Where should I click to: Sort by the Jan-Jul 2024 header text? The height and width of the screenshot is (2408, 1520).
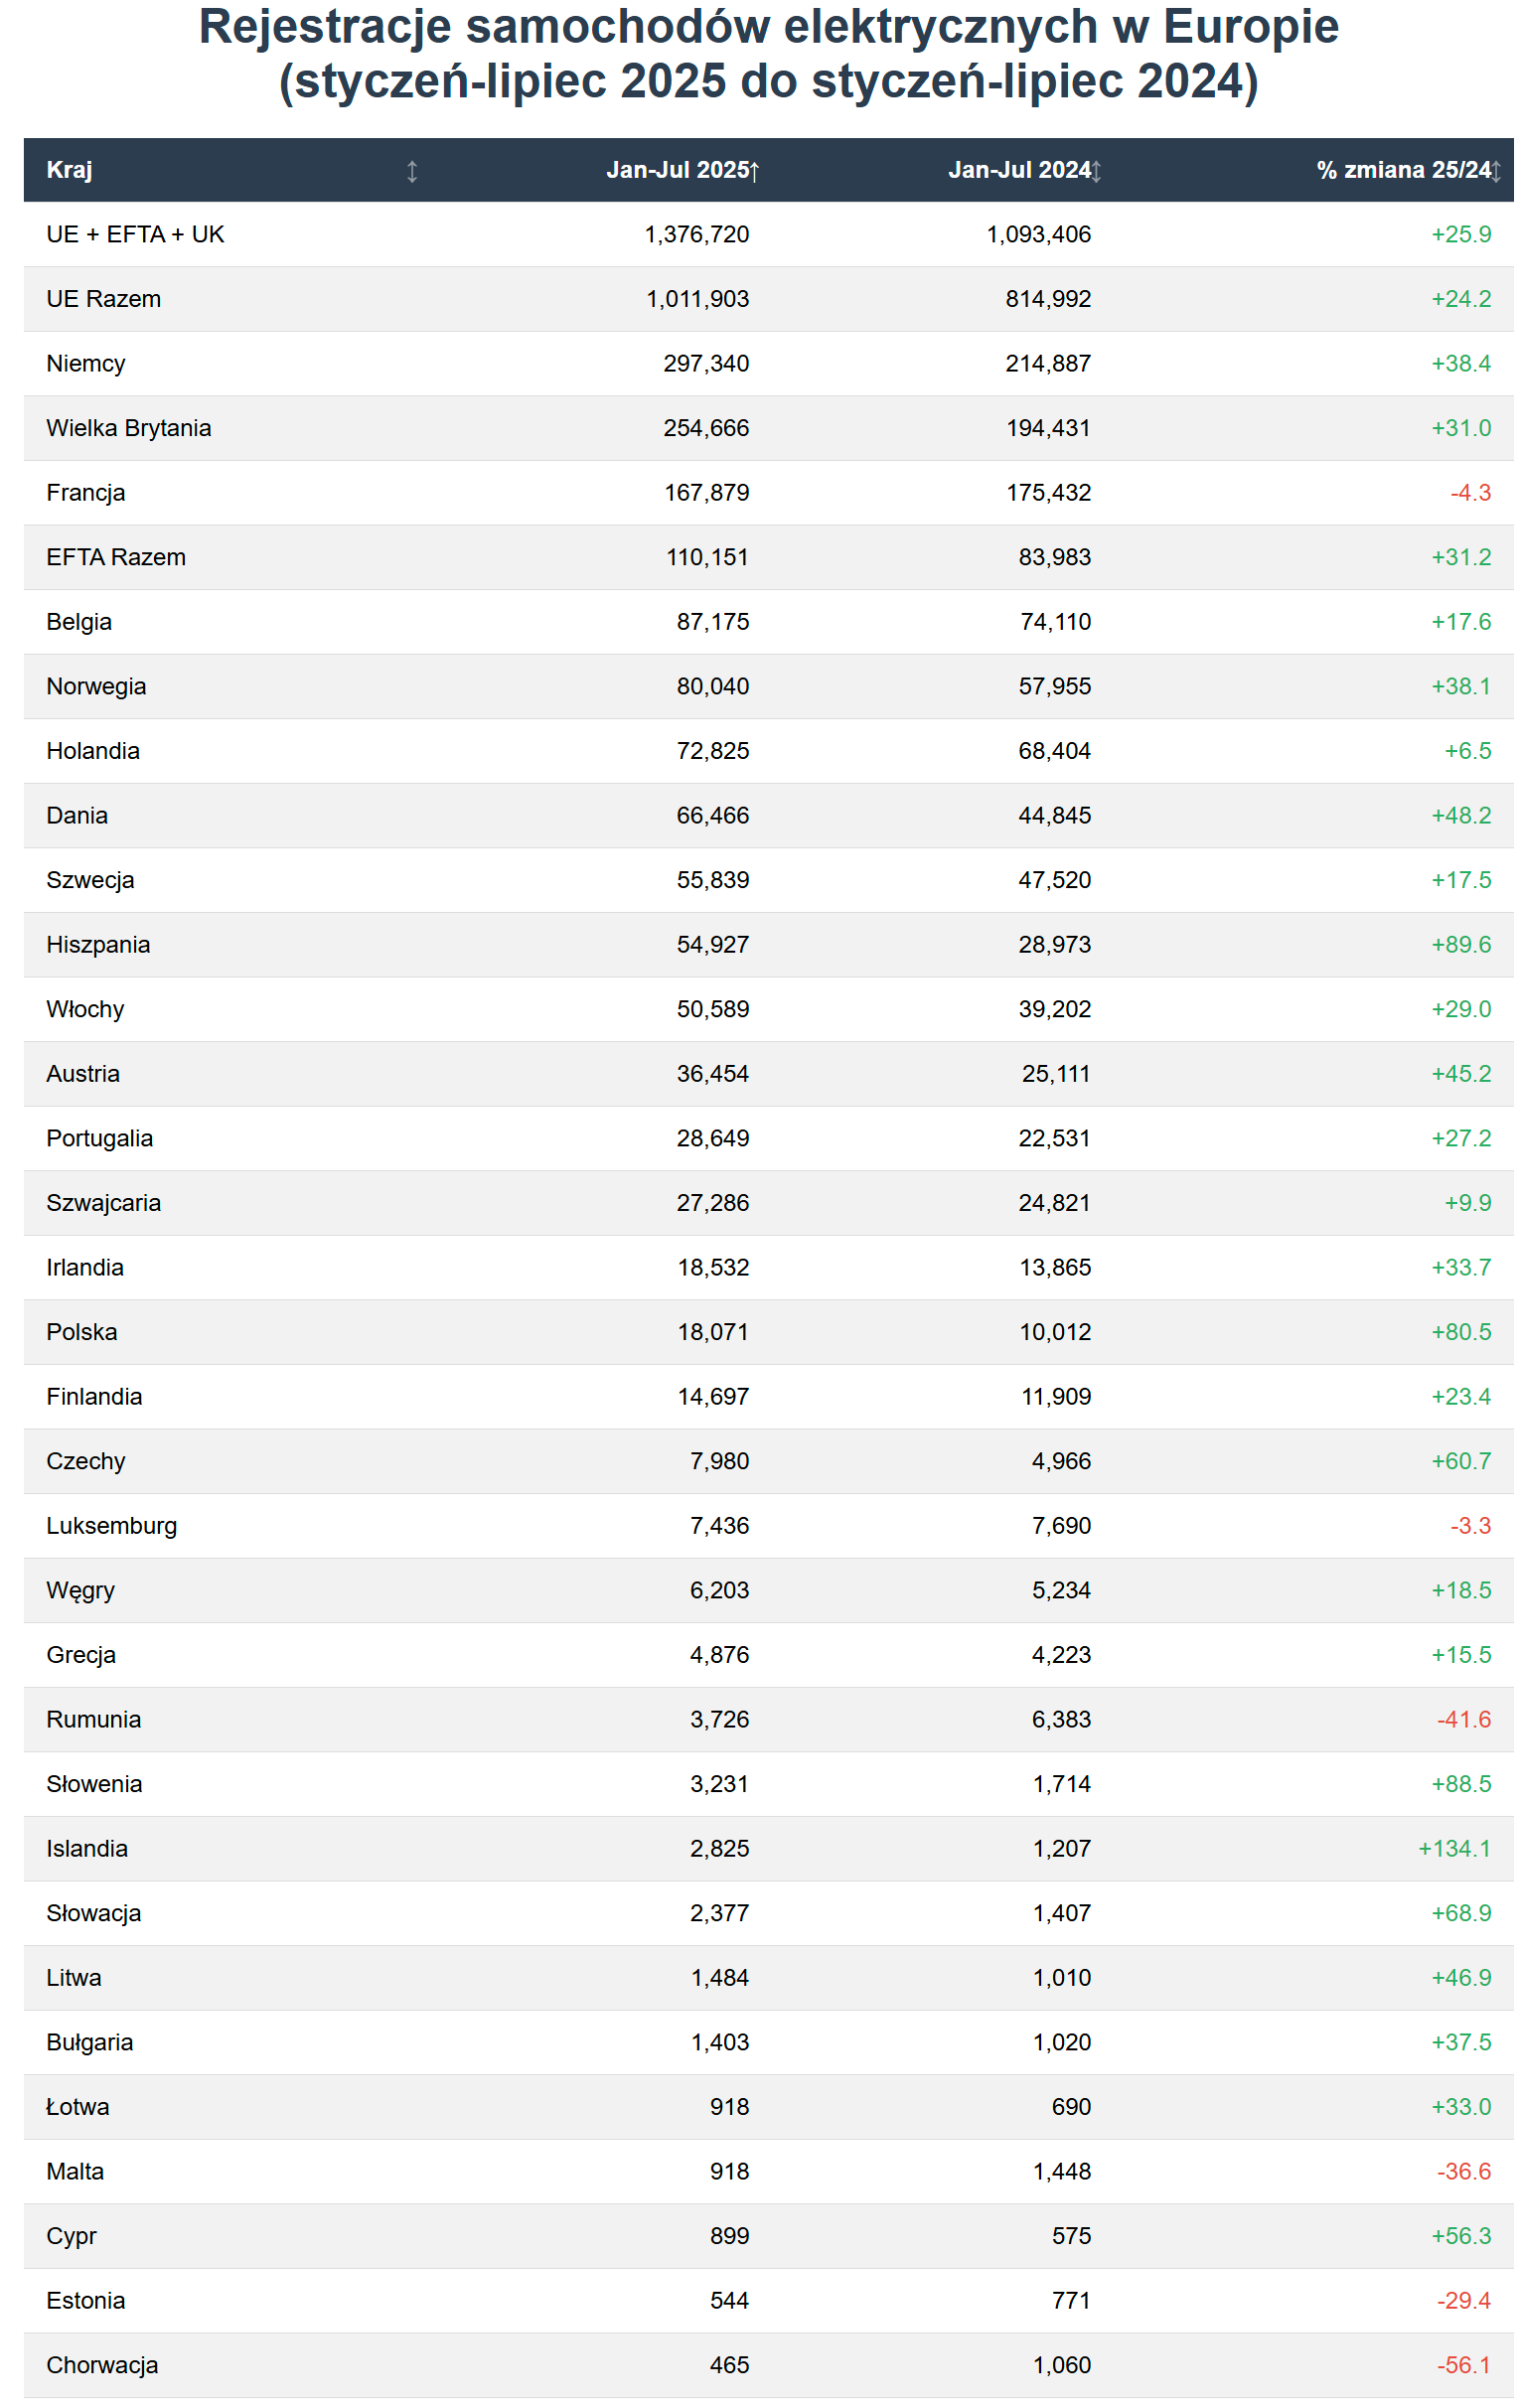pyautogui.click(x=1018, y=170)
